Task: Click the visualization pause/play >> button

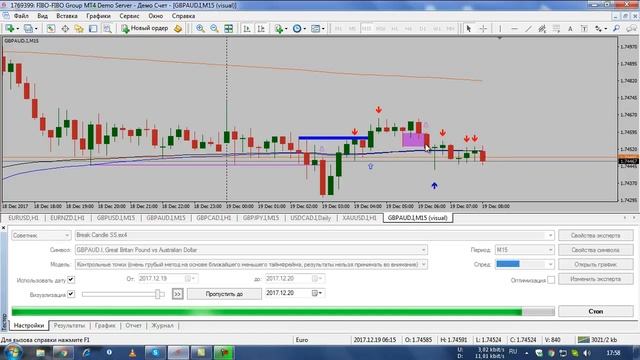Action: (178, 294)
